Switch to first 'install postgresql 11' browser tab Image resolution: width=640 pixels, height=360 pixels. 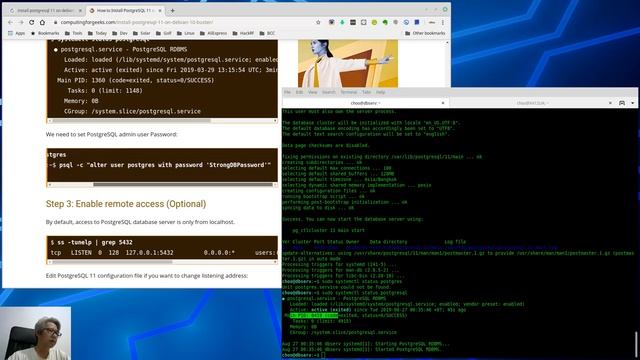click(x=45, y=11)
